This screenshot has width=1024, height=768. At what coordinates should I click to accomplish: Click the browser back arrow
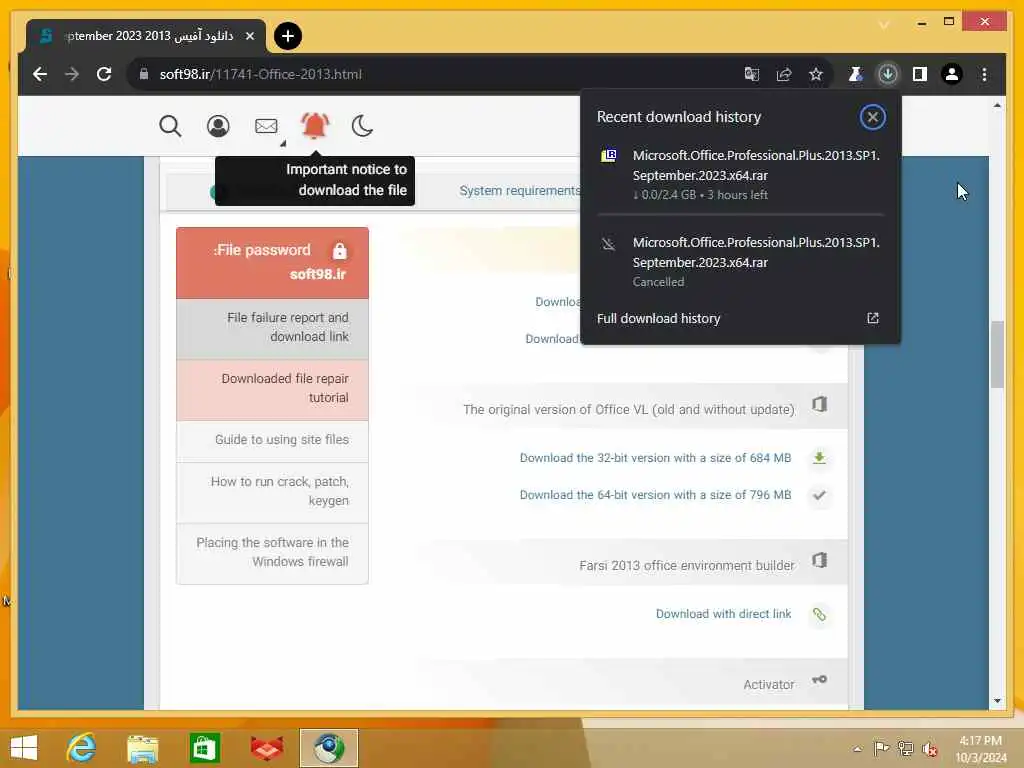tap(40, 74)
